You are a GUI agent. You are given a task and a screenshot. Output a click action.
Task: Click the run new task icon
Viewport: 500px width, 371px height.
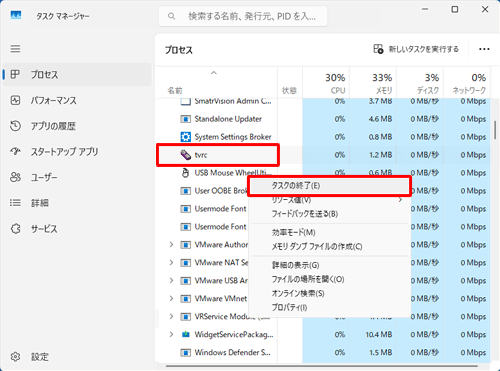click(x=378, y=49)
